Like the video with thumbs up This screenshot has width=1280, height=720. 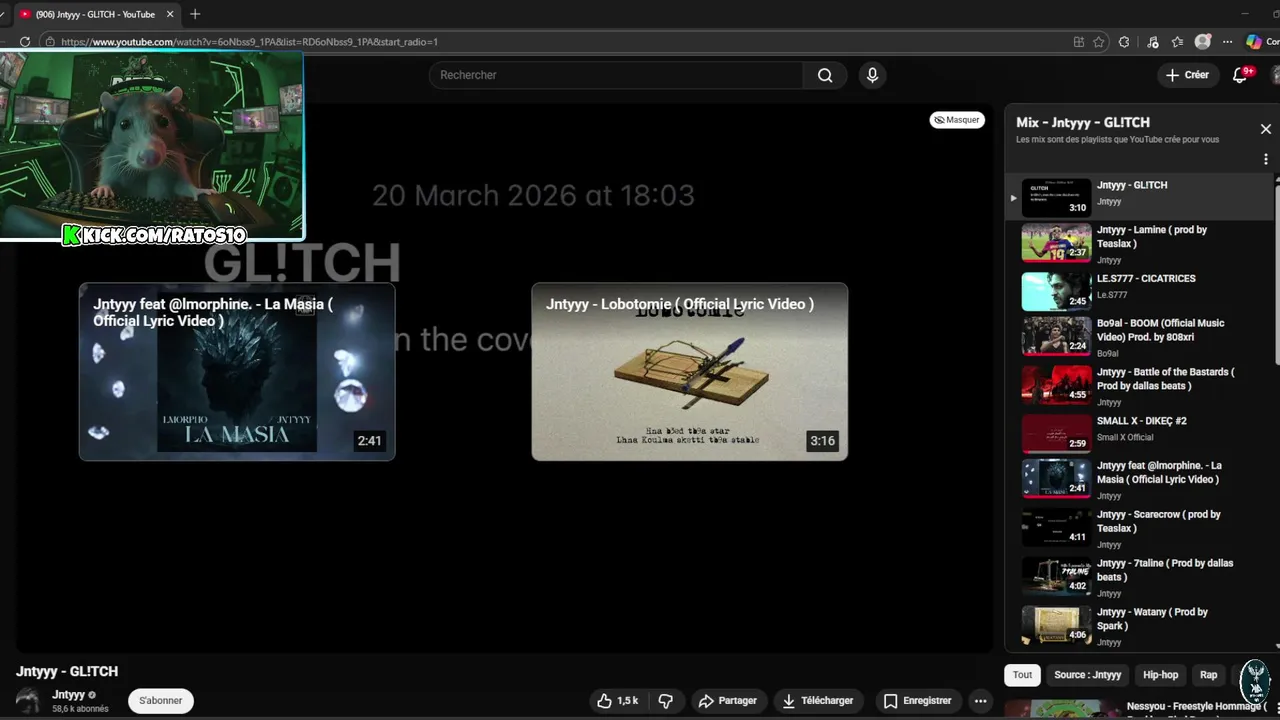(x=617, y=701)
